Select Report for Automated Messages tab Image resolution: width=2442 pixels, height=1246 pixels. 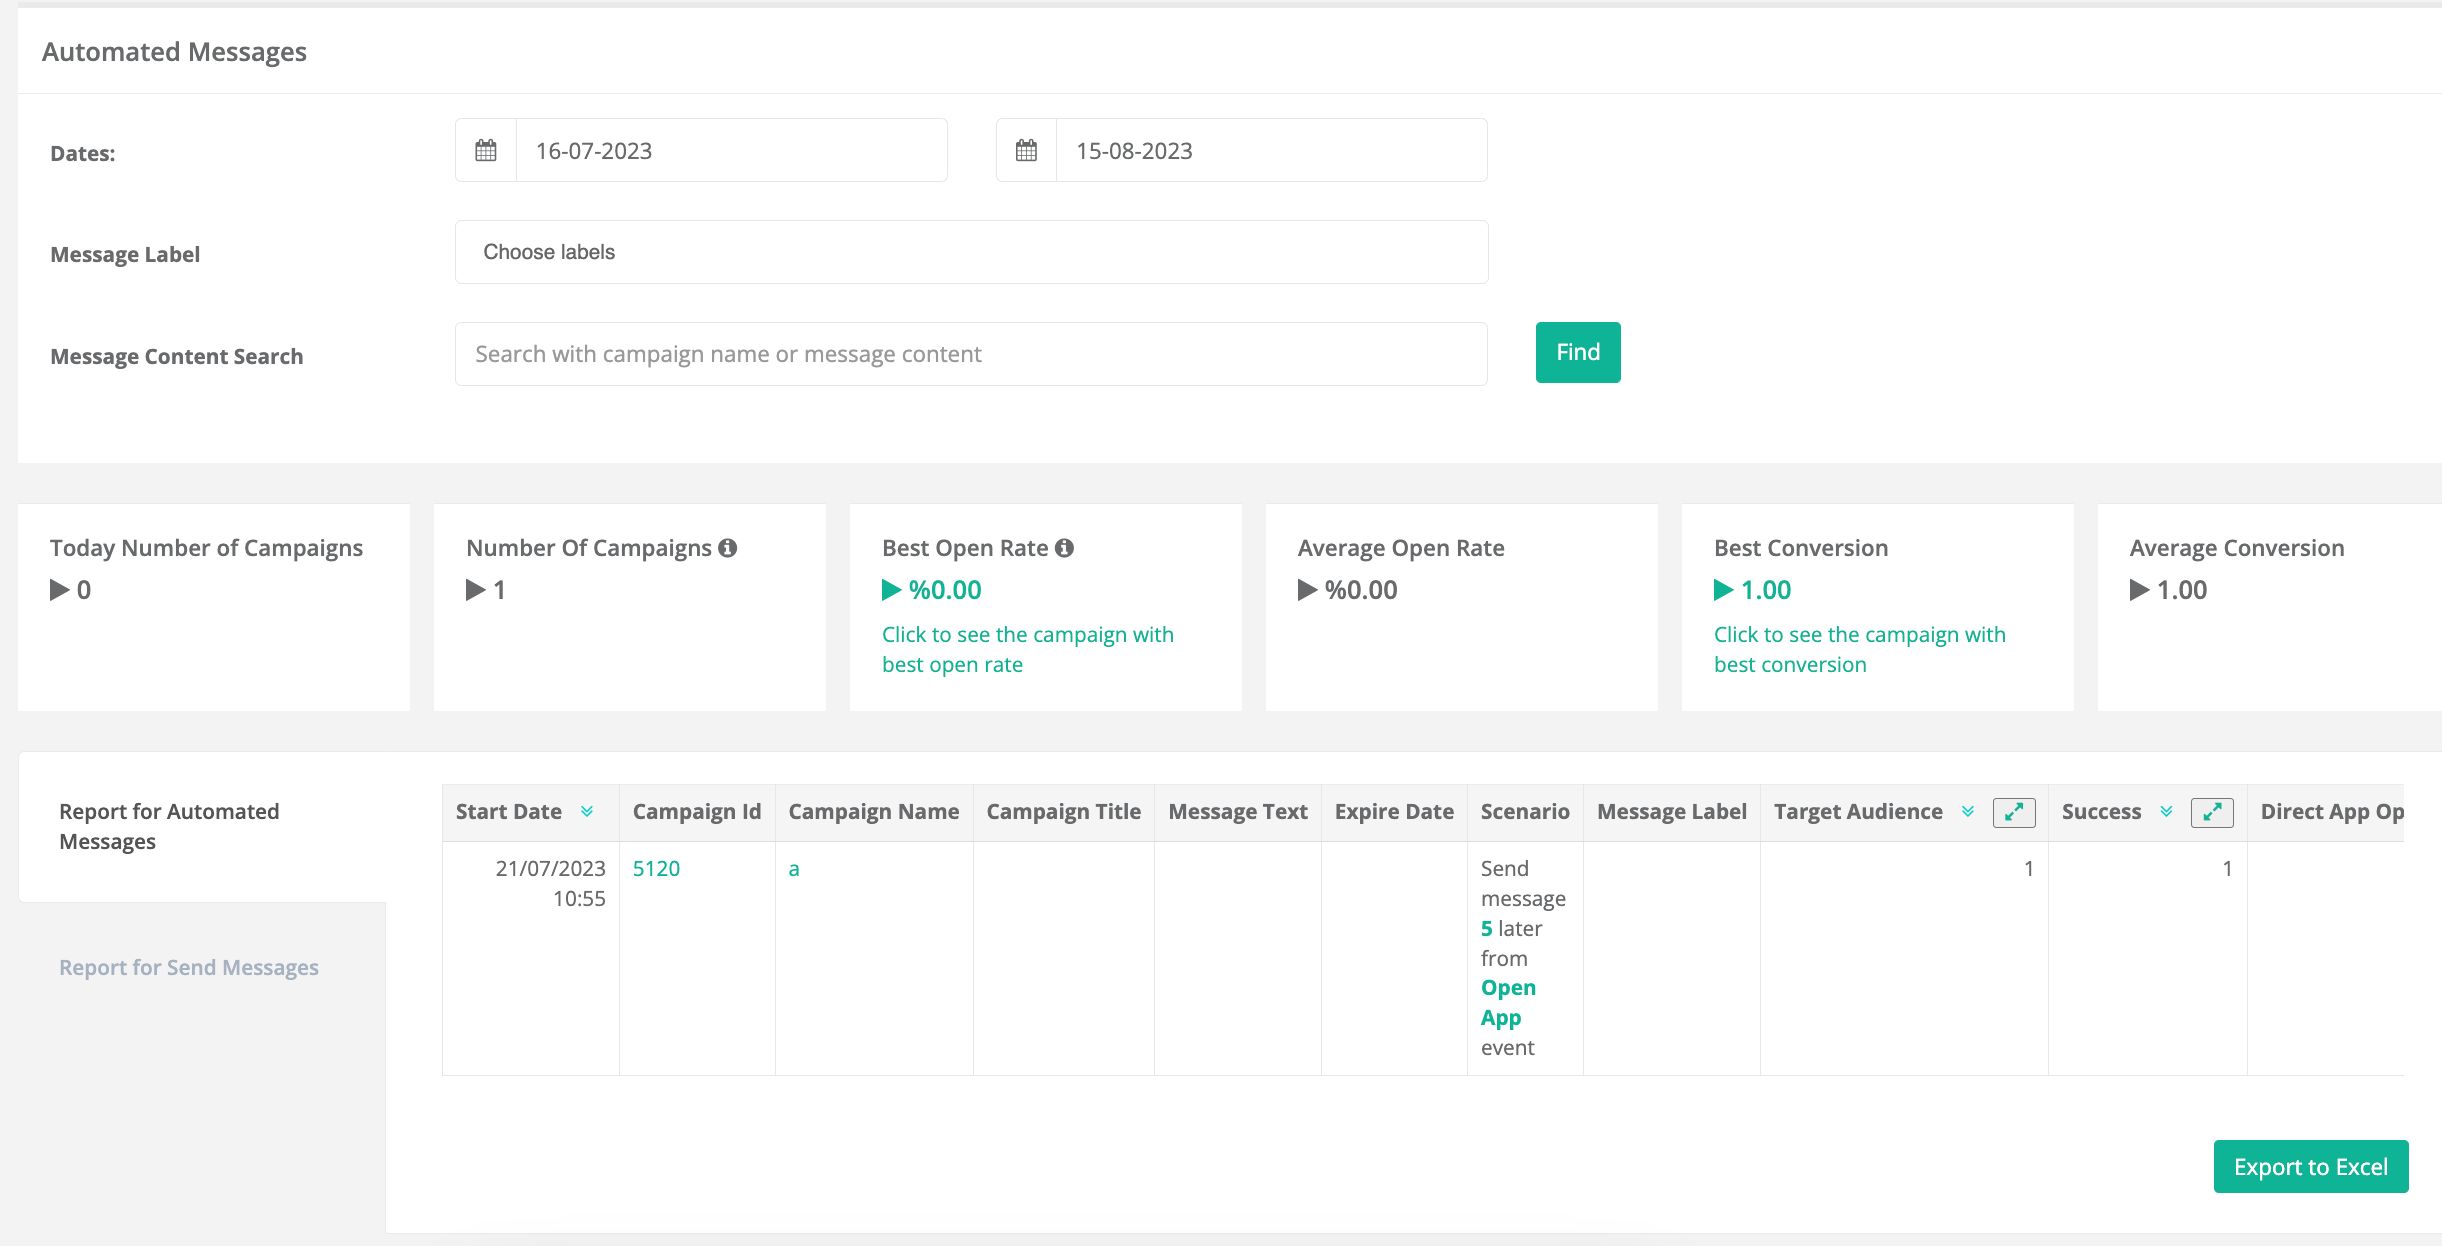click(x=169, y=826)
